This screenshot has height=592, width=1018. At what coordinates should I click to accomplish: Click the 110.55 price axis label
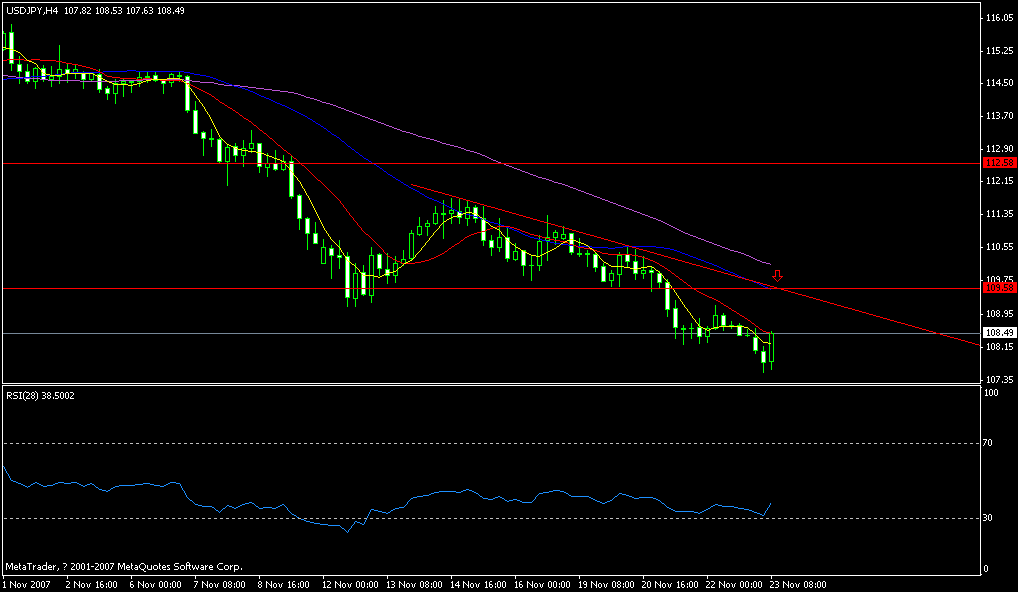click(999, 247)
